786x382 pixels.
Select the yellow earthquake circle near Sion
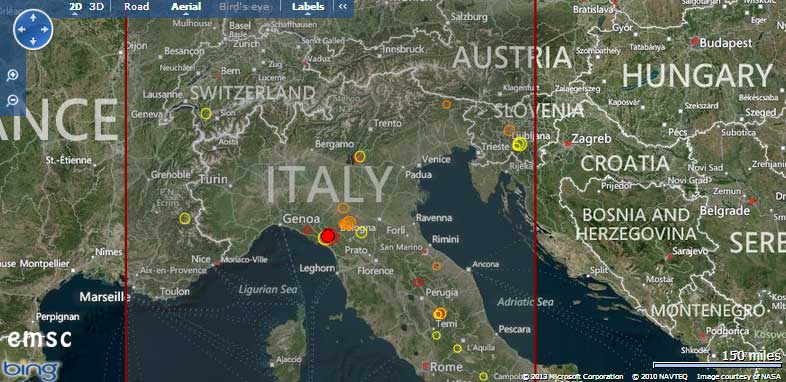206,114
